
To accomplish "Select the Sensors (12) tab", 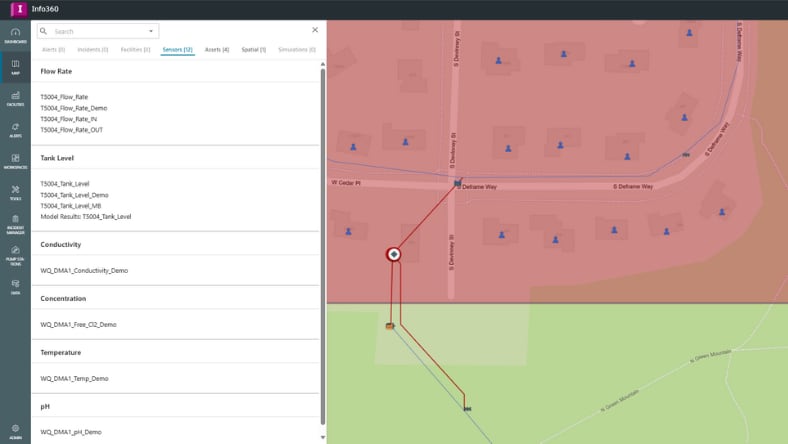I will 177,50.
